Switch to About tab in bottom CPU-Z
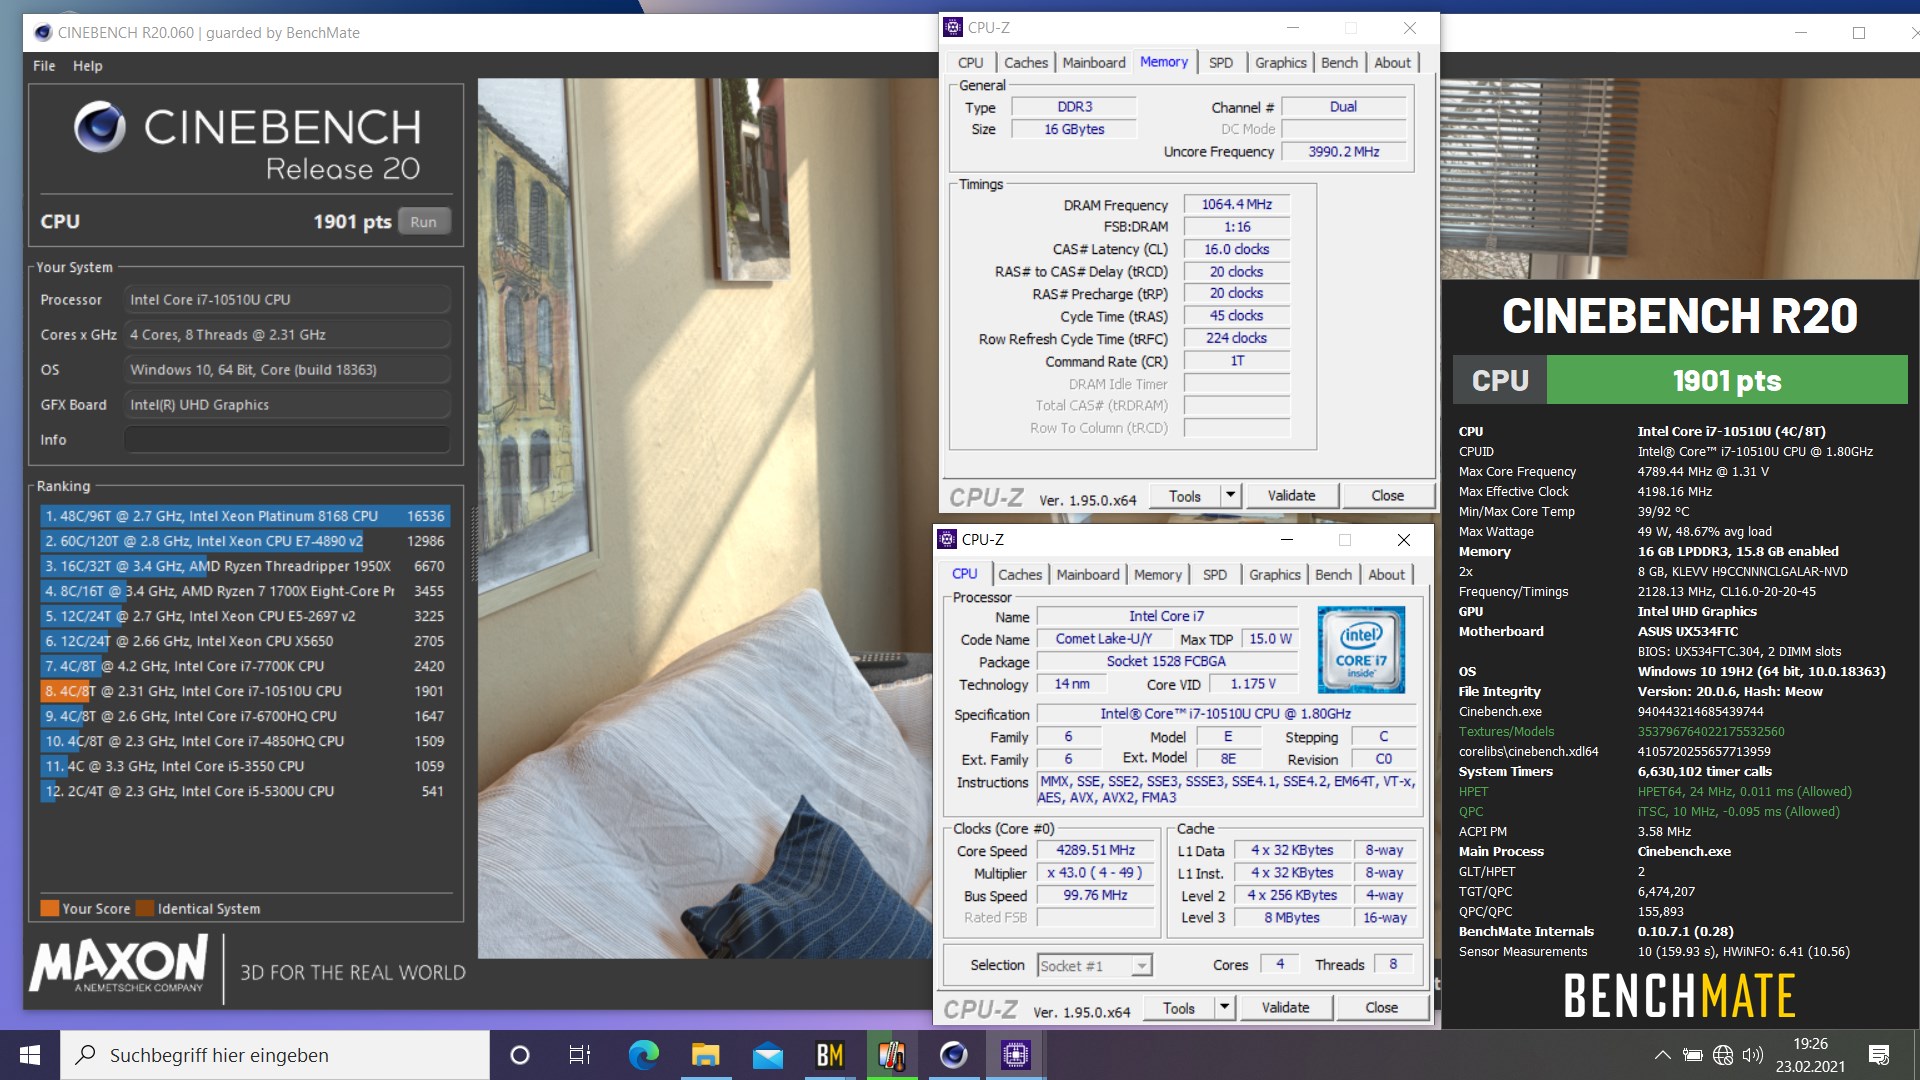1920x1080 pixels. click(1386, 574)
